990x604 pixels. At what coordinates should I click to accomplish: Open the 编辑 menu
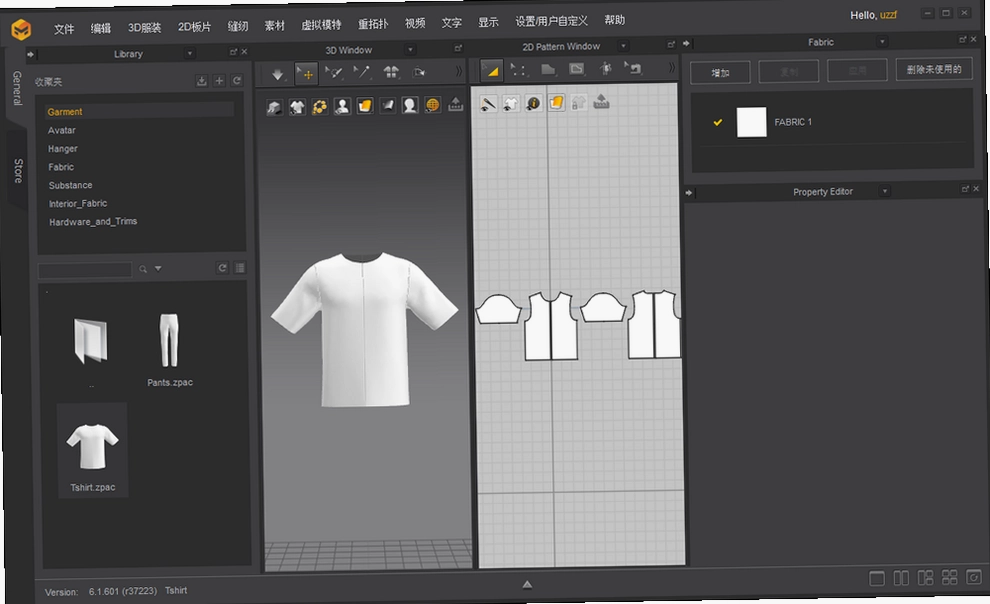point(100,28)
